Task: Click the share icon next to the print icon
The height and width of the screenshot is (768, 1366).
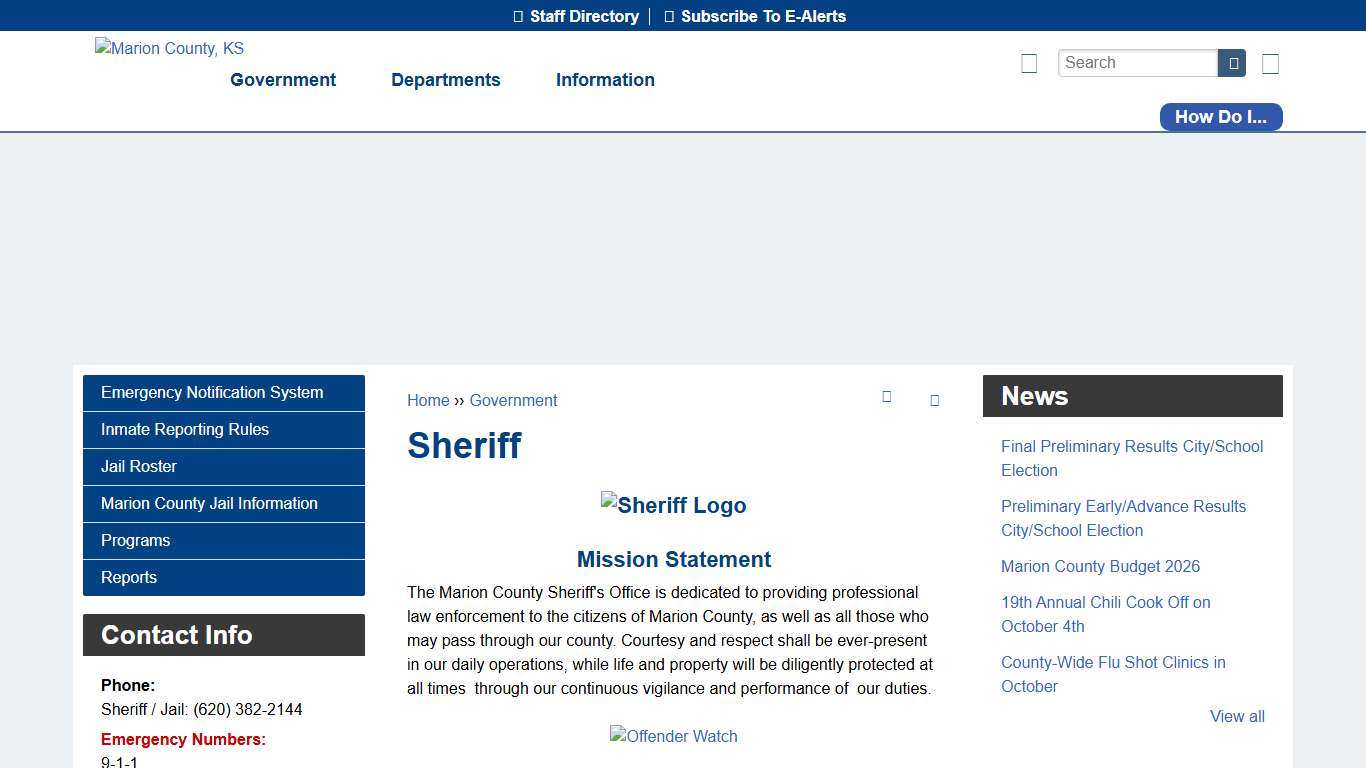Action: pos(935,400)
